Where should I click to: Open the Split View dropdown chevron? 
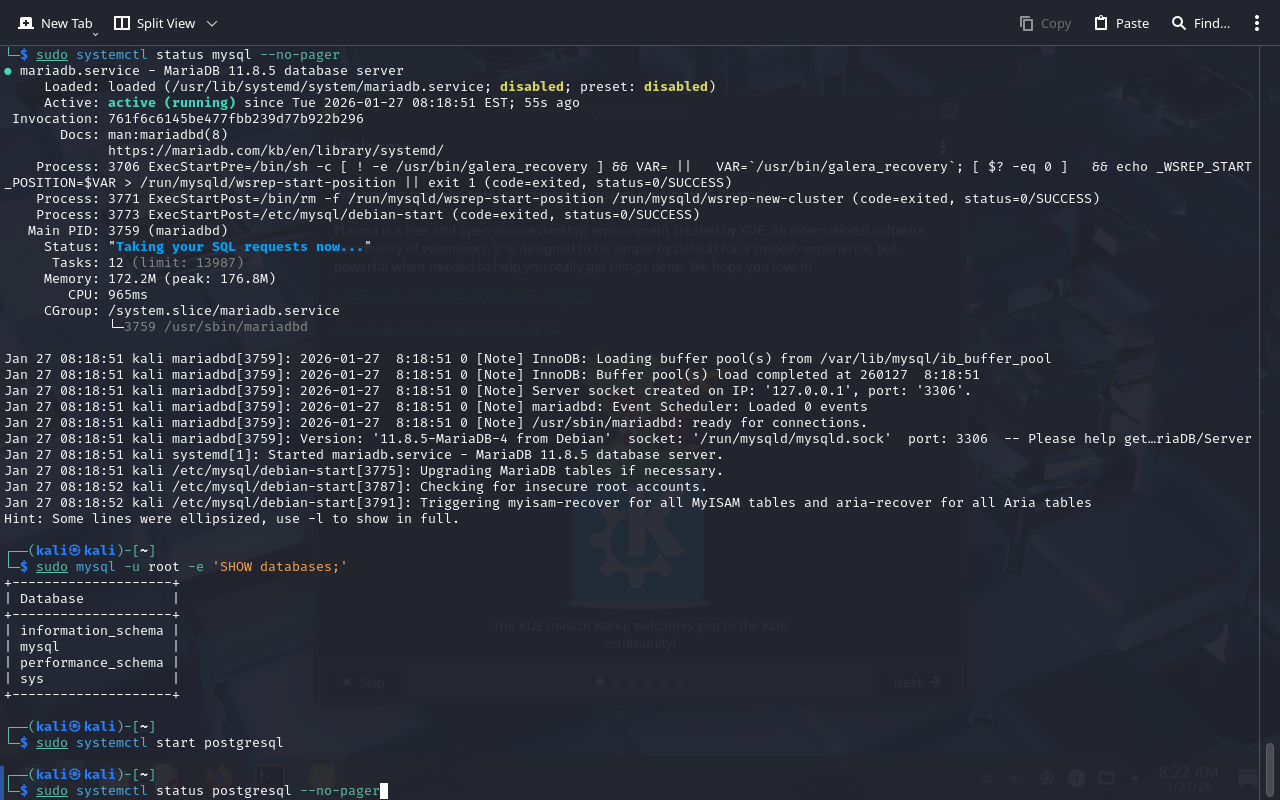pos(212,23)
